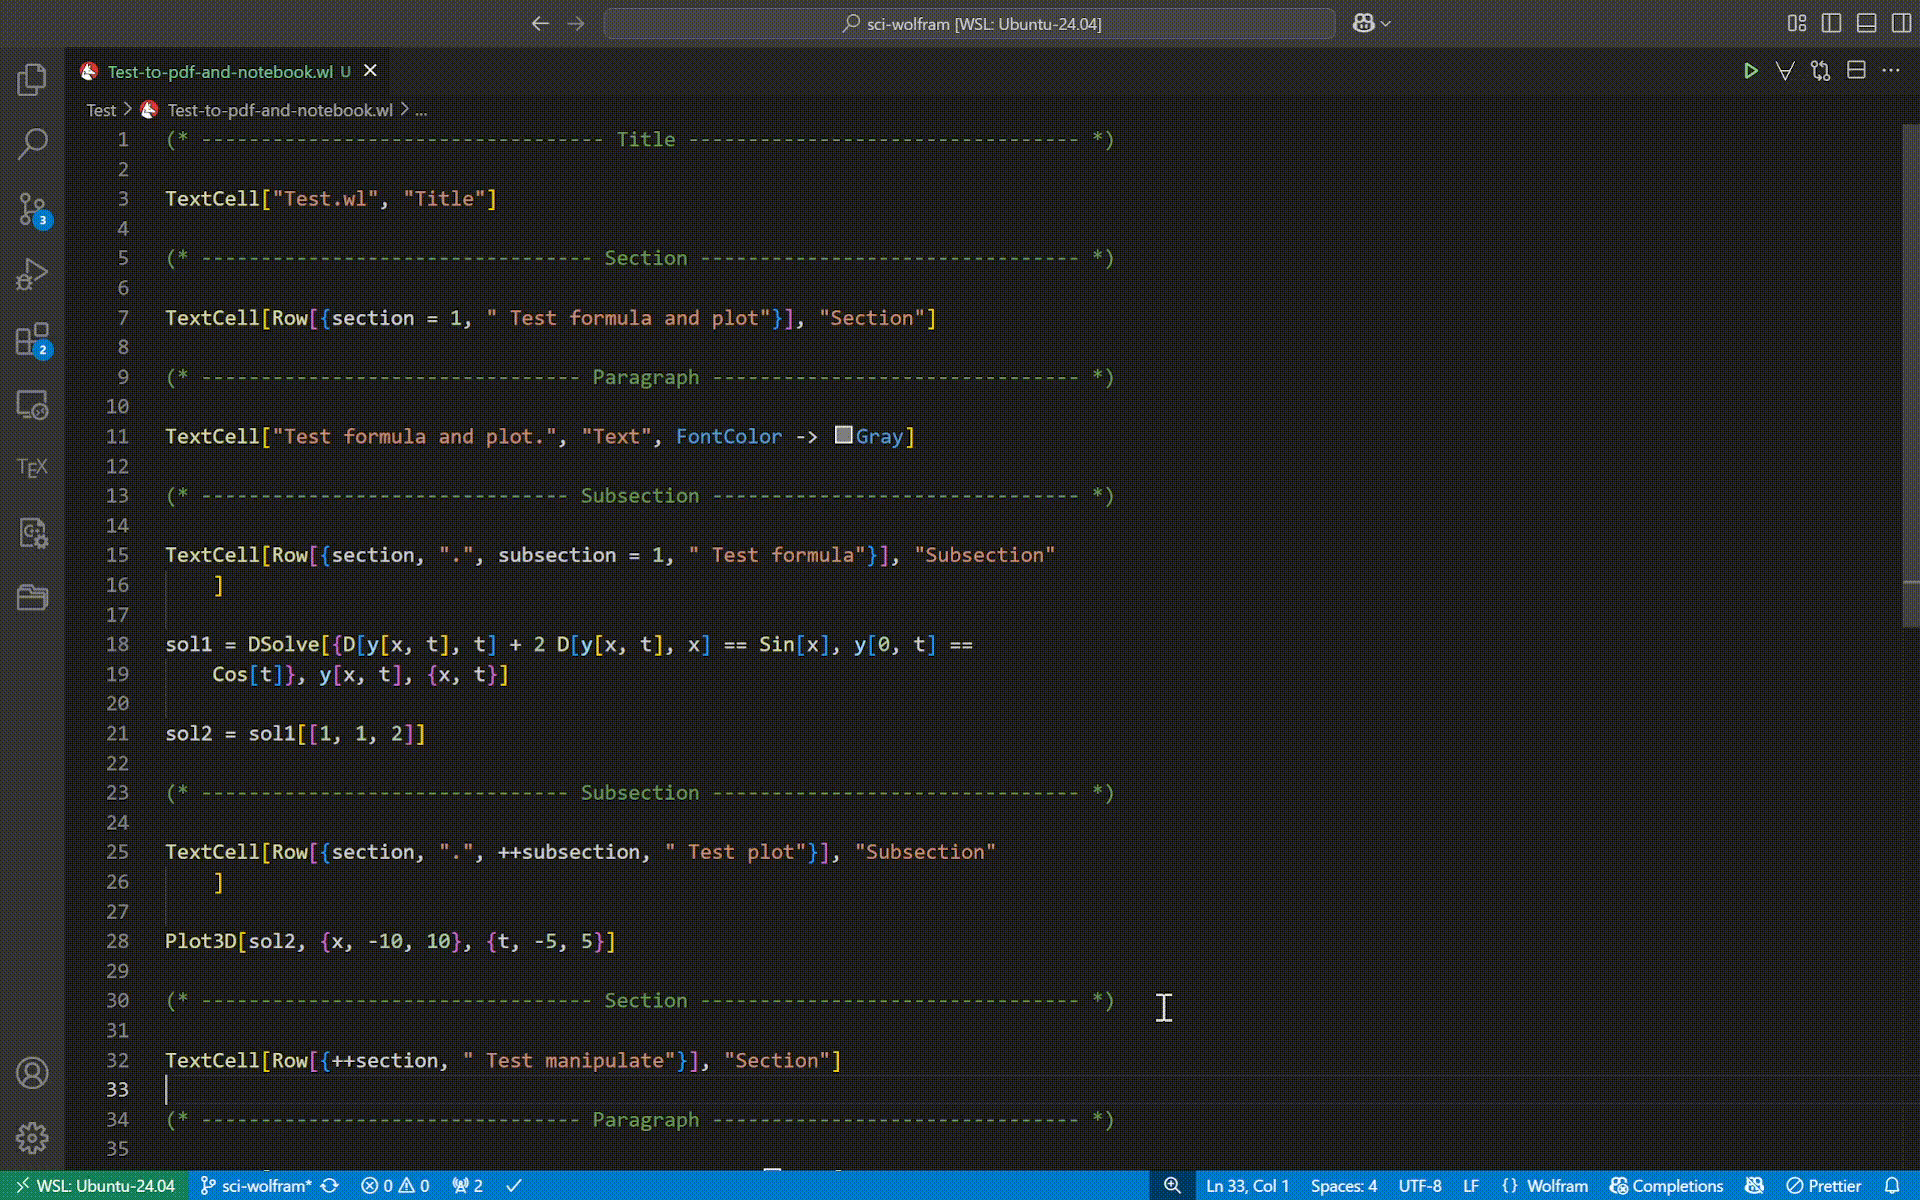Show forwarded ports indicator 2
The image size is (1920, 1200).
(468, 1186)
